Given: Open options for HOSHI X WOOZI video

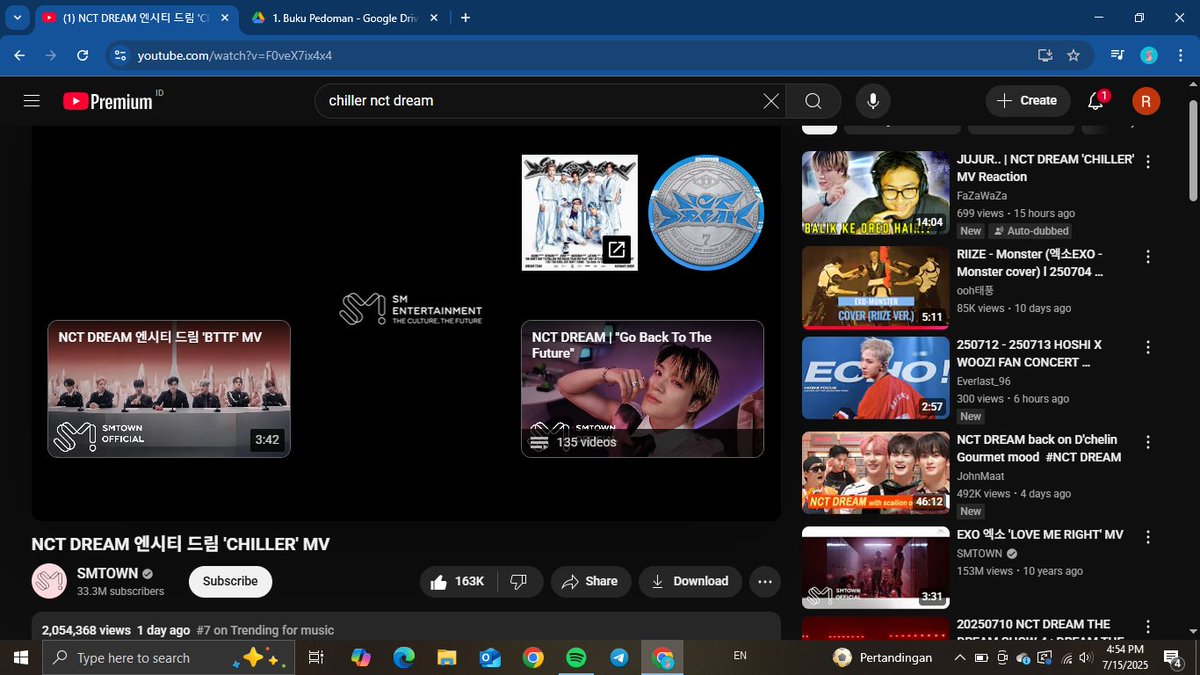Looking at the screenshot, I should coord(1148,346).
